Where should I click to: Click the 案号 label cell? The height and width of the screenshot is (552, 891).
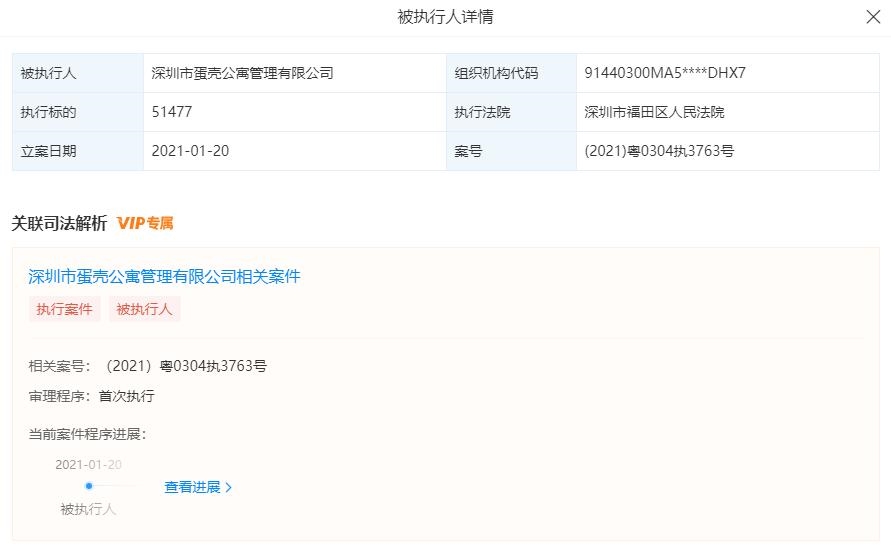click(511, 151)
